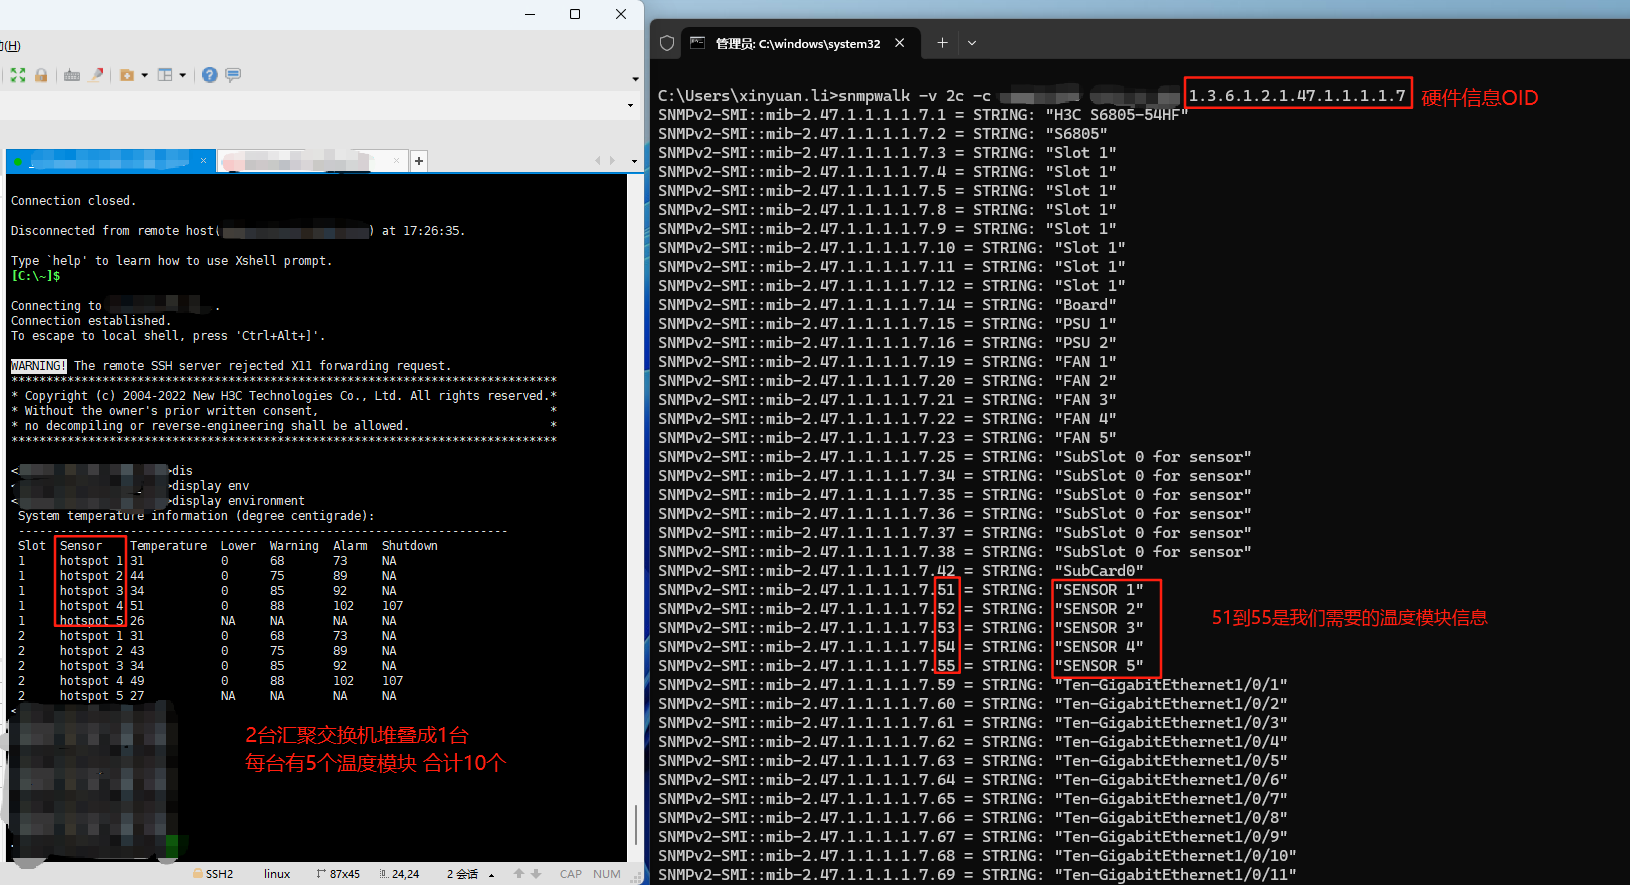The width and height of the screenshot is (1630, 885).
Task: Add a new Xshell session tab with plus
Action: pyautogui.click(x=419, y=161)
